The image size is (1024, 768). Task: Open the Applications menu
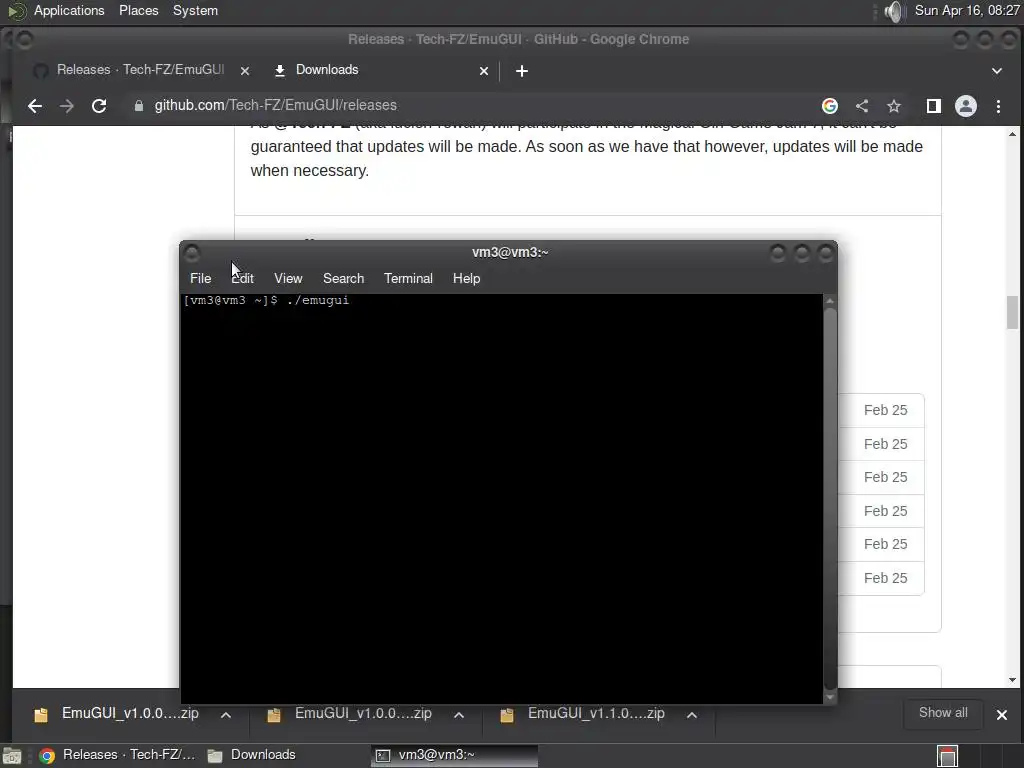pos(69,10)
